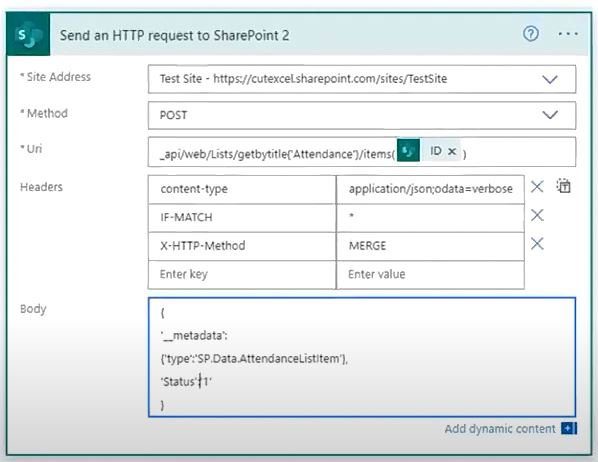Viewport: 598px width, 462px height.
Task: Open help for this action
Action: coord(530,34)
